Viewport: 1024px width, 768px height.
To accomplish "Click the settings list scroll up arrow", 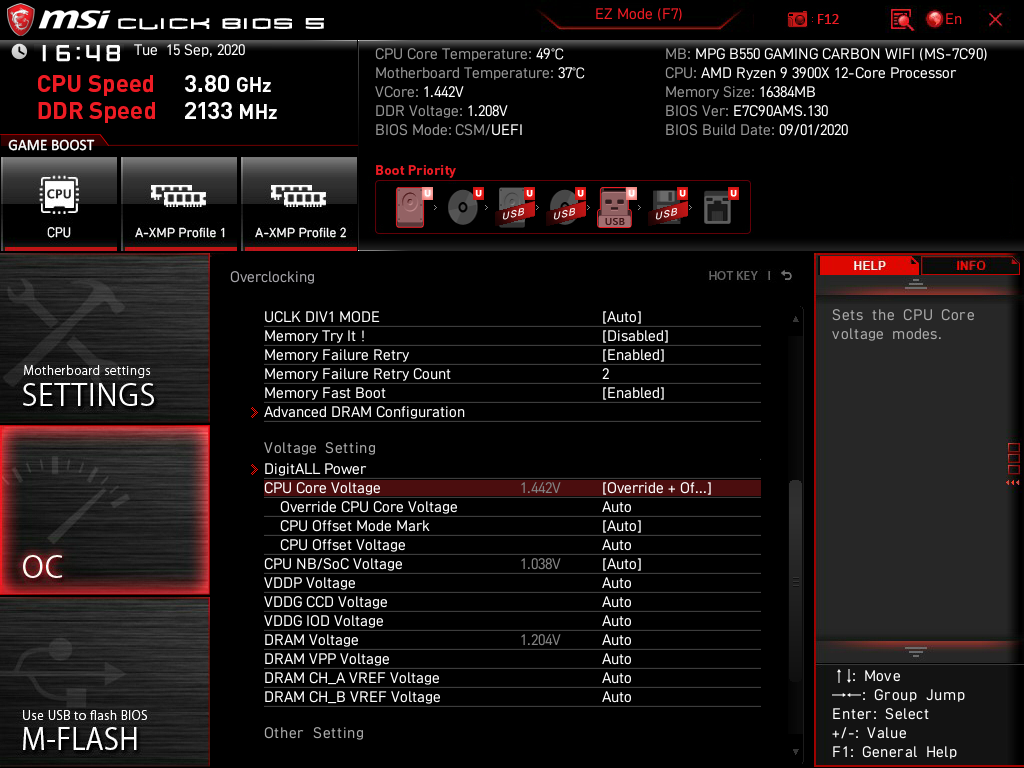I will [795, 319].
